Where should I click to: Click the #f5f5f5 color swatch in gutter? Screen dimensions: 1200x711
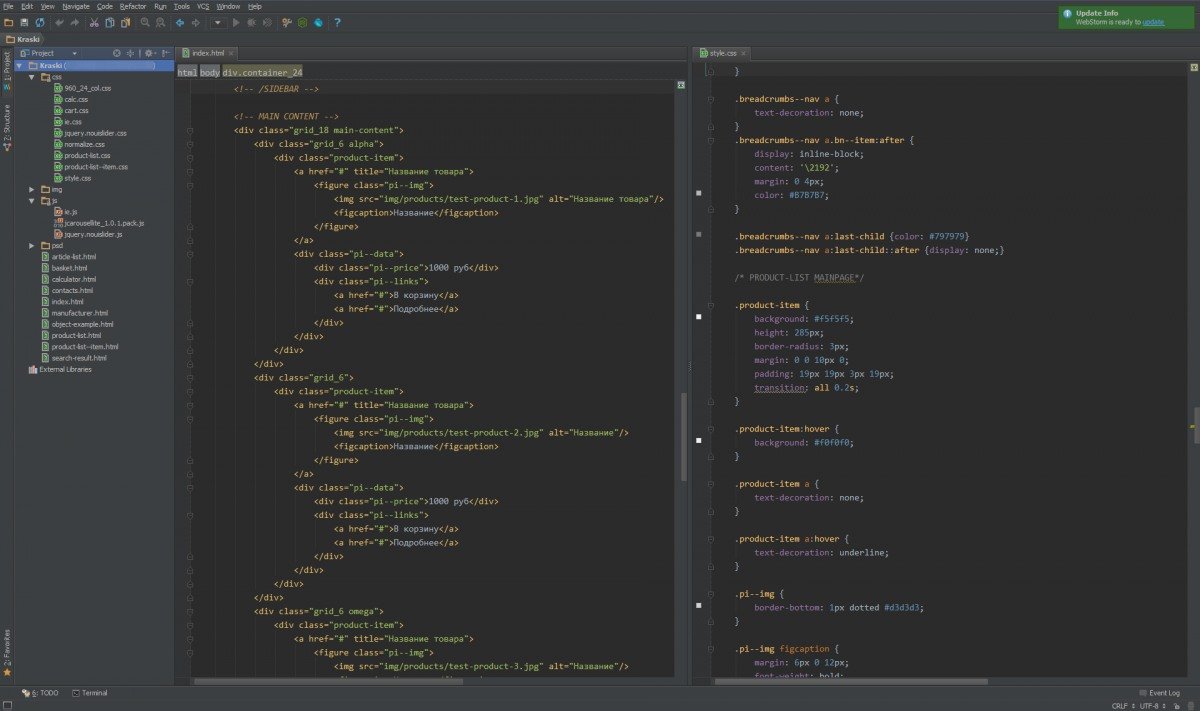699,316
